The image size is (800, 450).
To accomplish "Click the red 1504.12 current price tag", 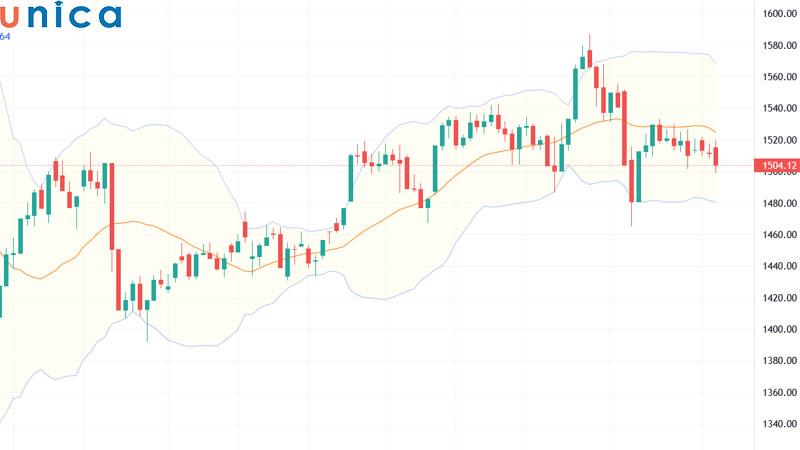I will [x=778, y=165].
